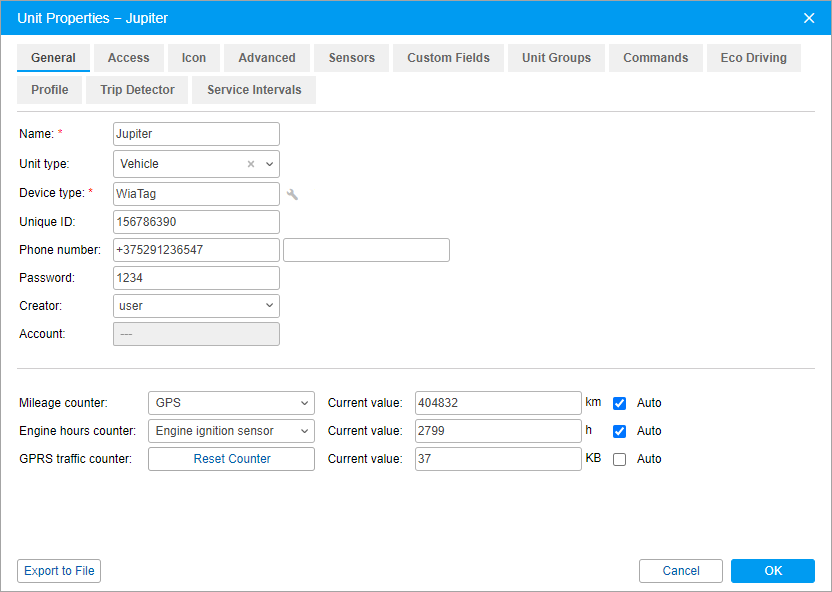Click the Unique ID input field
Viewport: 832px width, 592px height.
click(196, 222)
